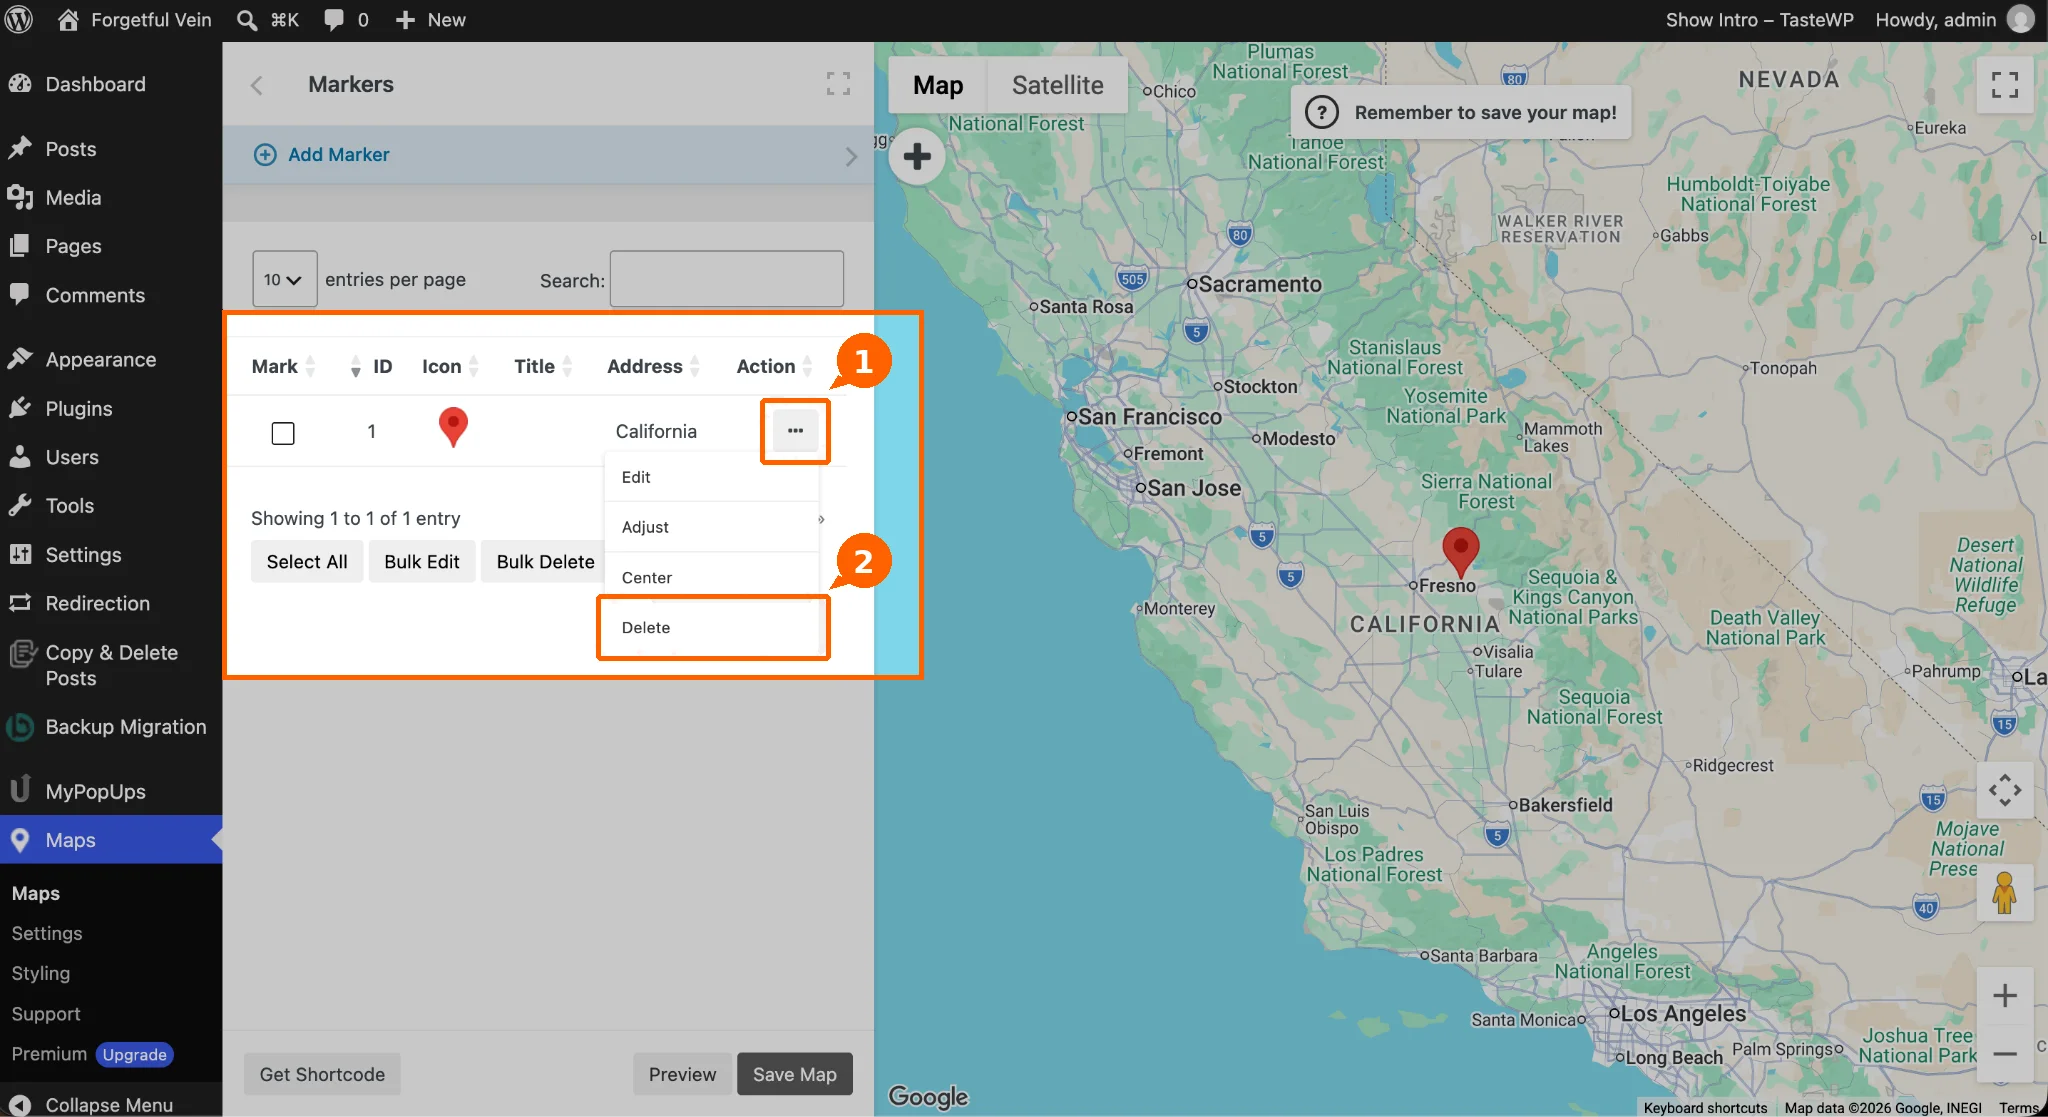This screenshot has width=2048, height=1117.
Task: Go back using Markers panel arrow
Action: tap(257, 85)
